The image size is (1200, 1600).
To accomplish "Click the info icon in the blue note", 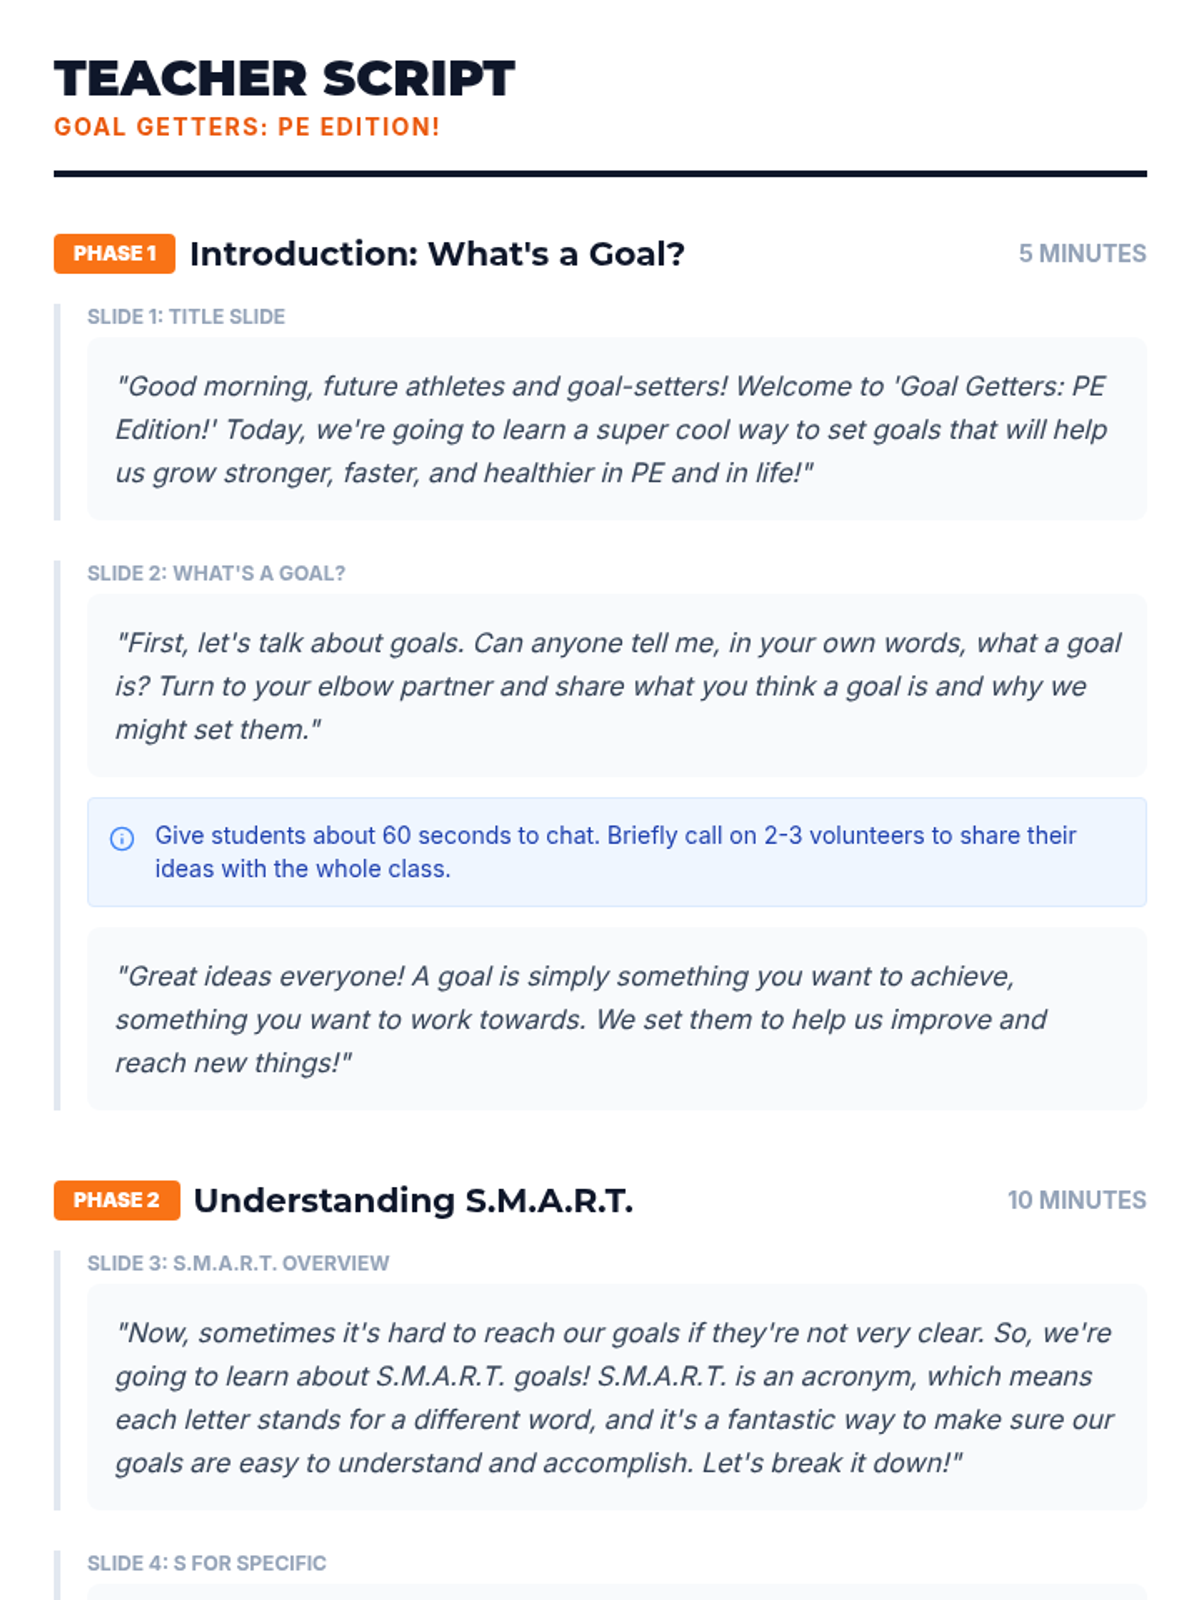I will point(122,838).
